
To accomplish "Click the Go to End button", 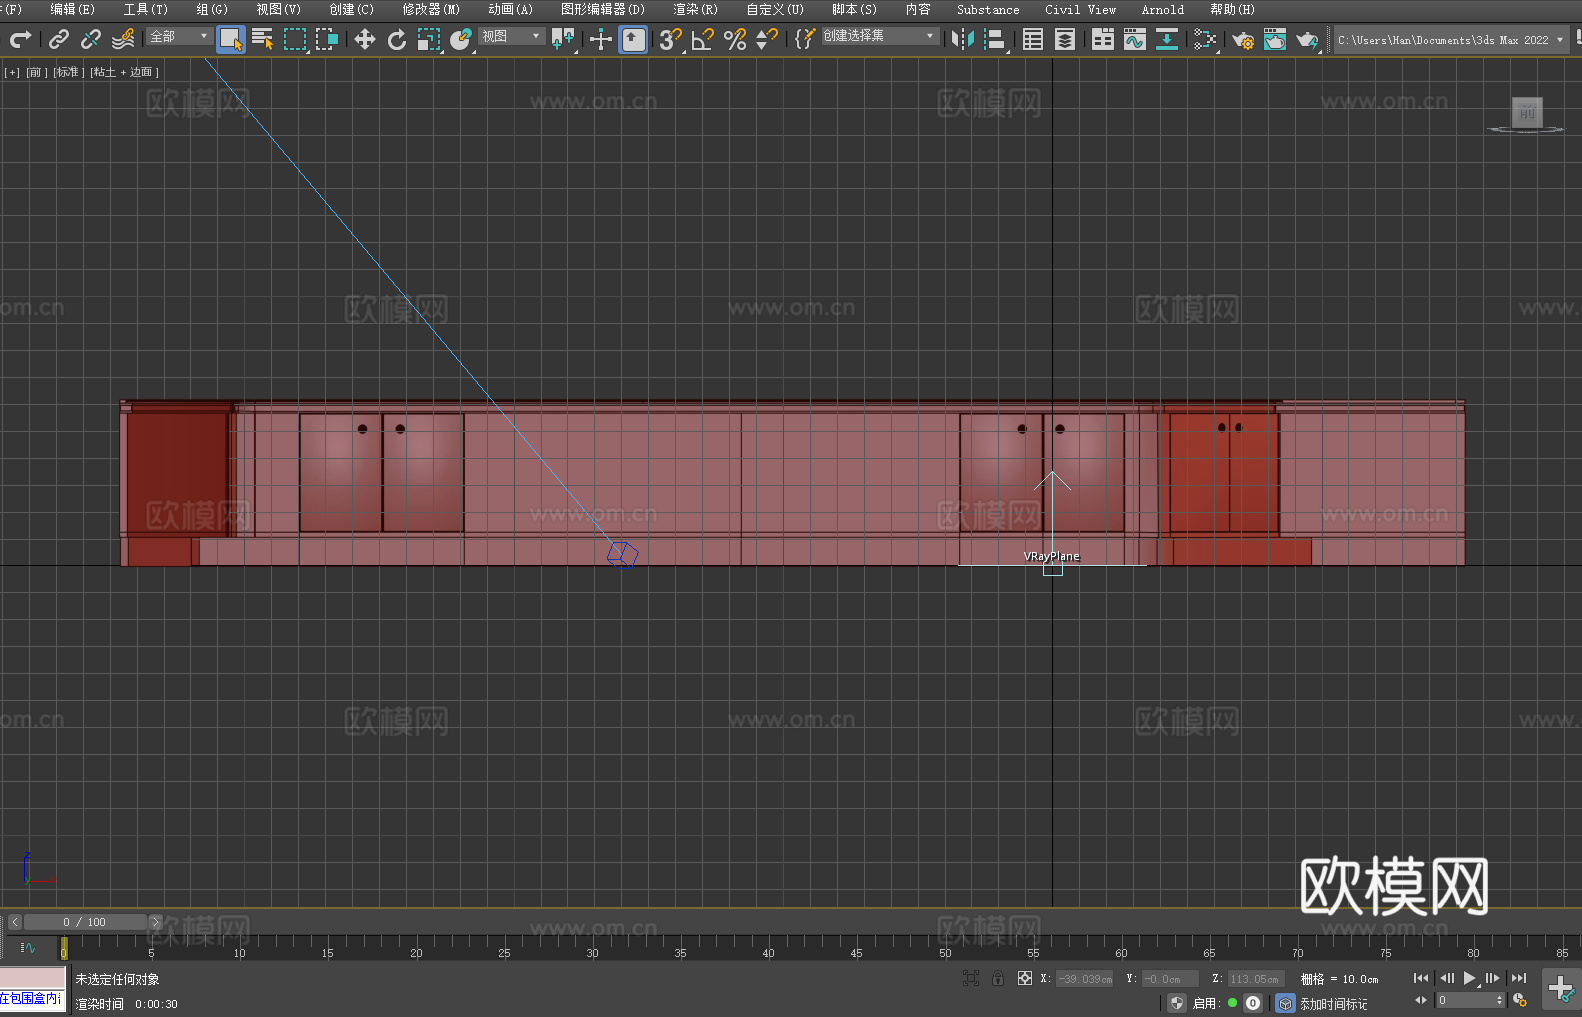I will [1519, 978].
